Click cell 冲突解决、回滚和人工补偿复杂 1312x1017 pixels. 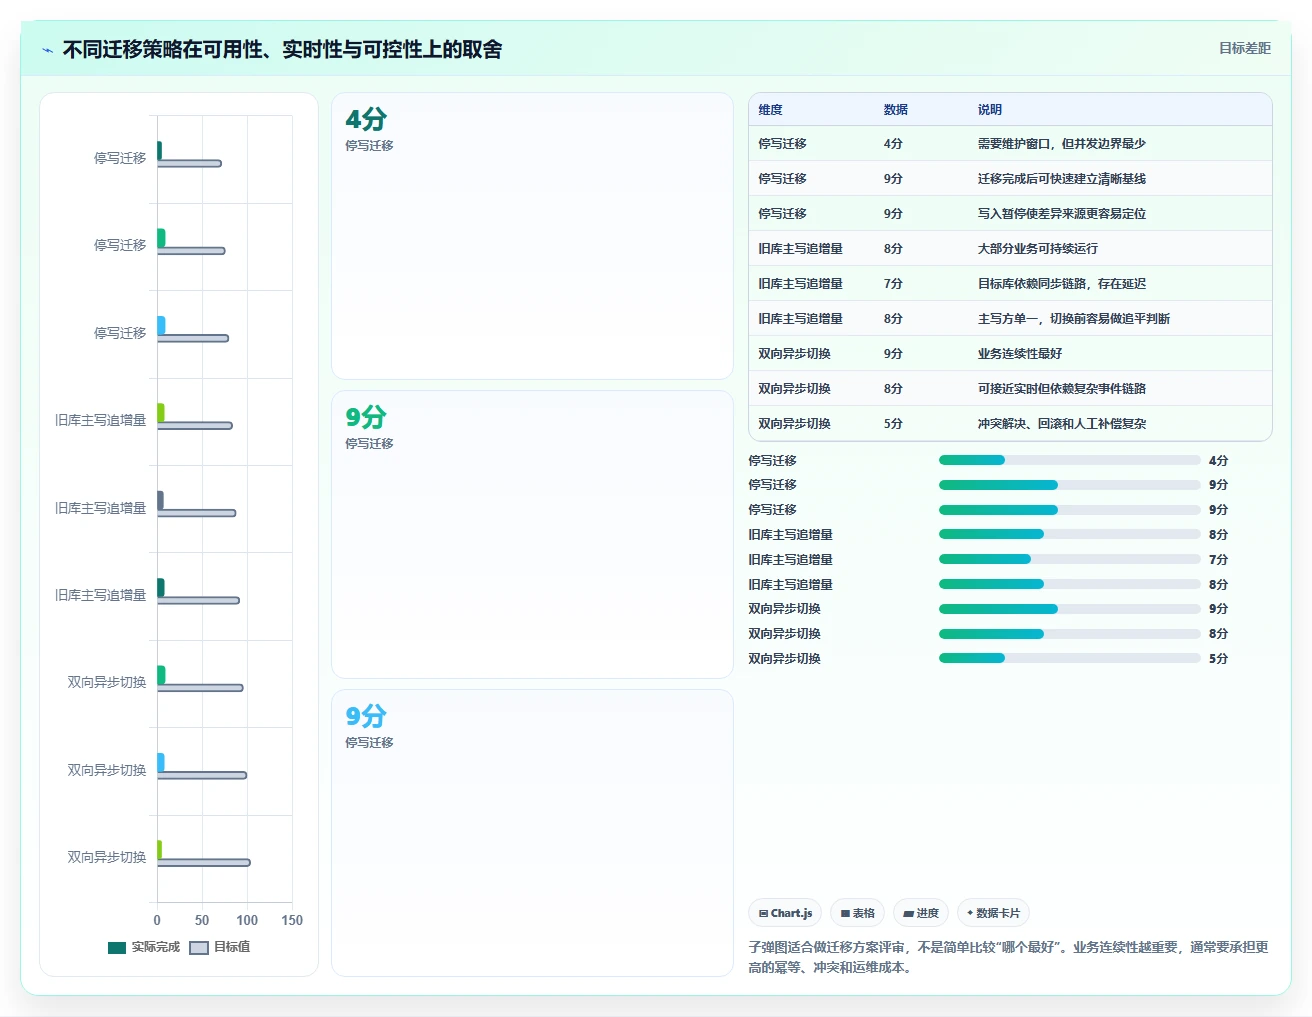pos(1062,424)
